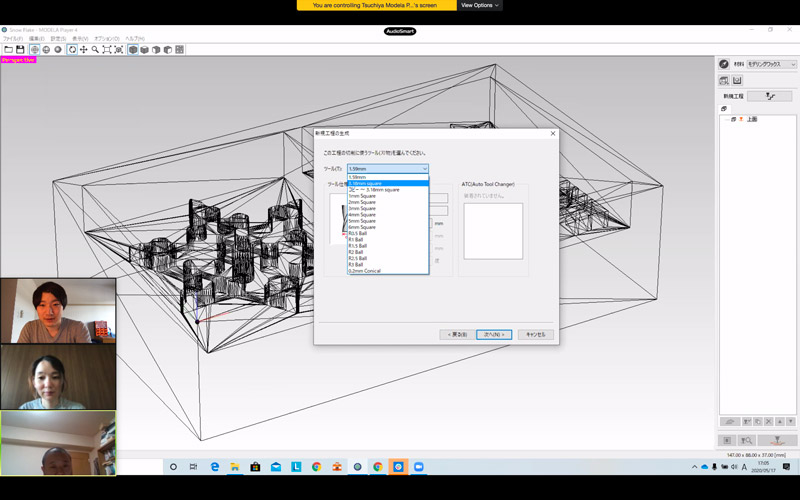Choose 0.2mm Conical tool option
800x500 pixels.
click(388, 271)
